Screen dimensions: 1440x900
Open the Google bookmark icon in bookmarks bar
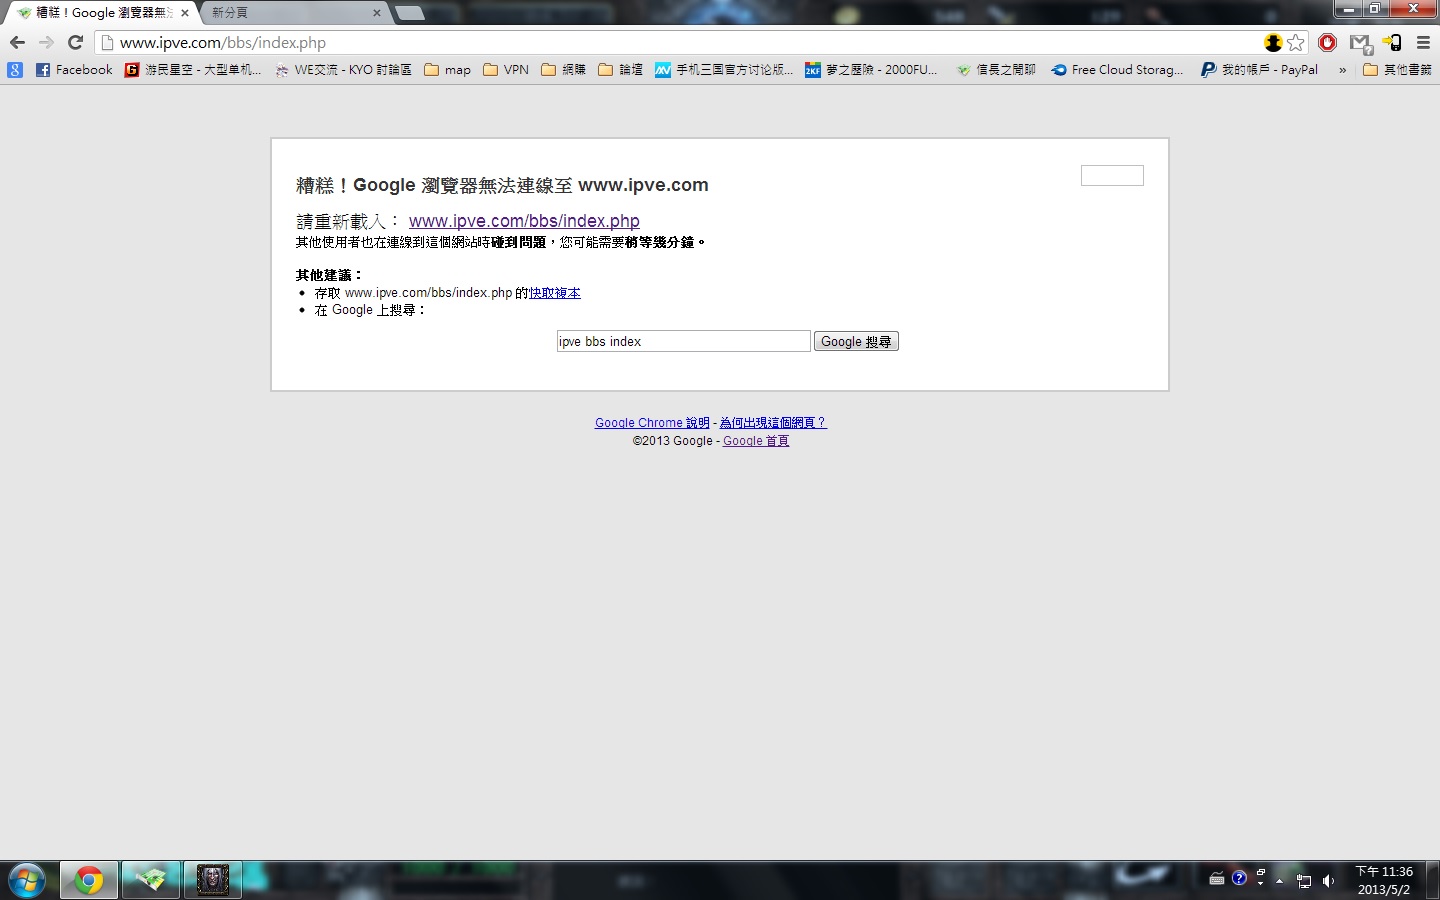click(14, 70)
